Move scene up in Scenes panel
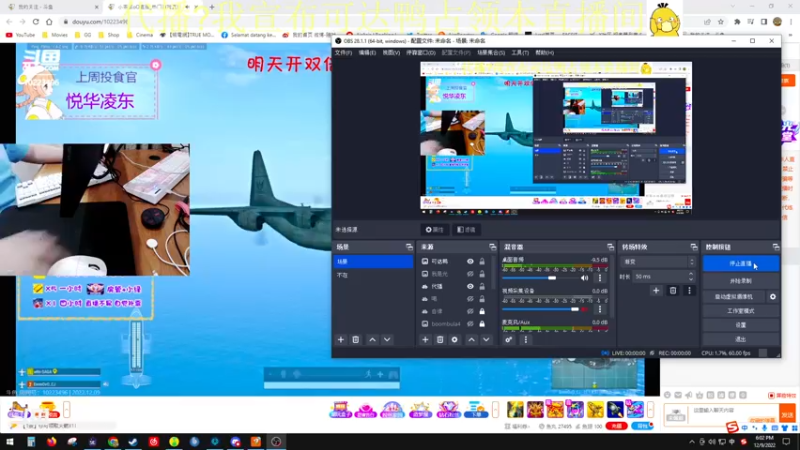This screenshot has height=450, width=800. click(x=372, y=340)
